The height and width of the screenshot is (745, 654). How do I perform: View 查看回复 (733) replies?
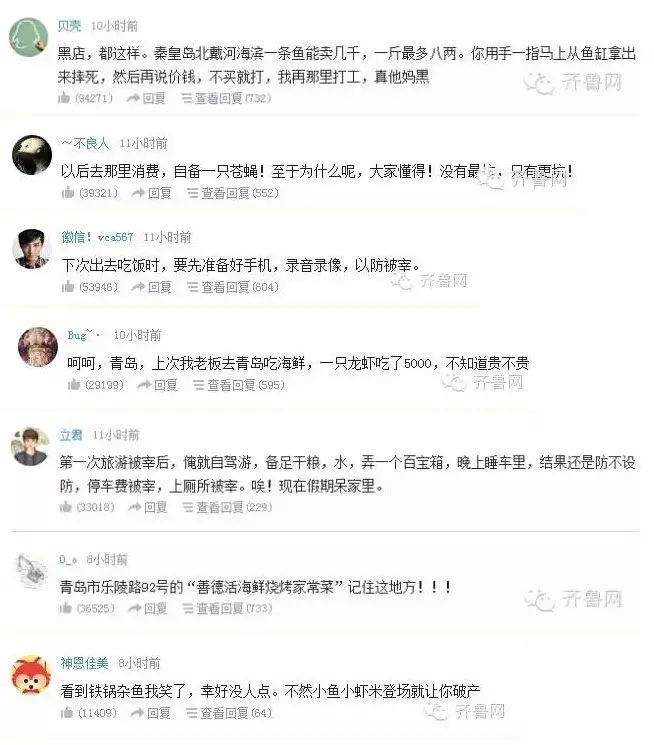pos(227,608)
